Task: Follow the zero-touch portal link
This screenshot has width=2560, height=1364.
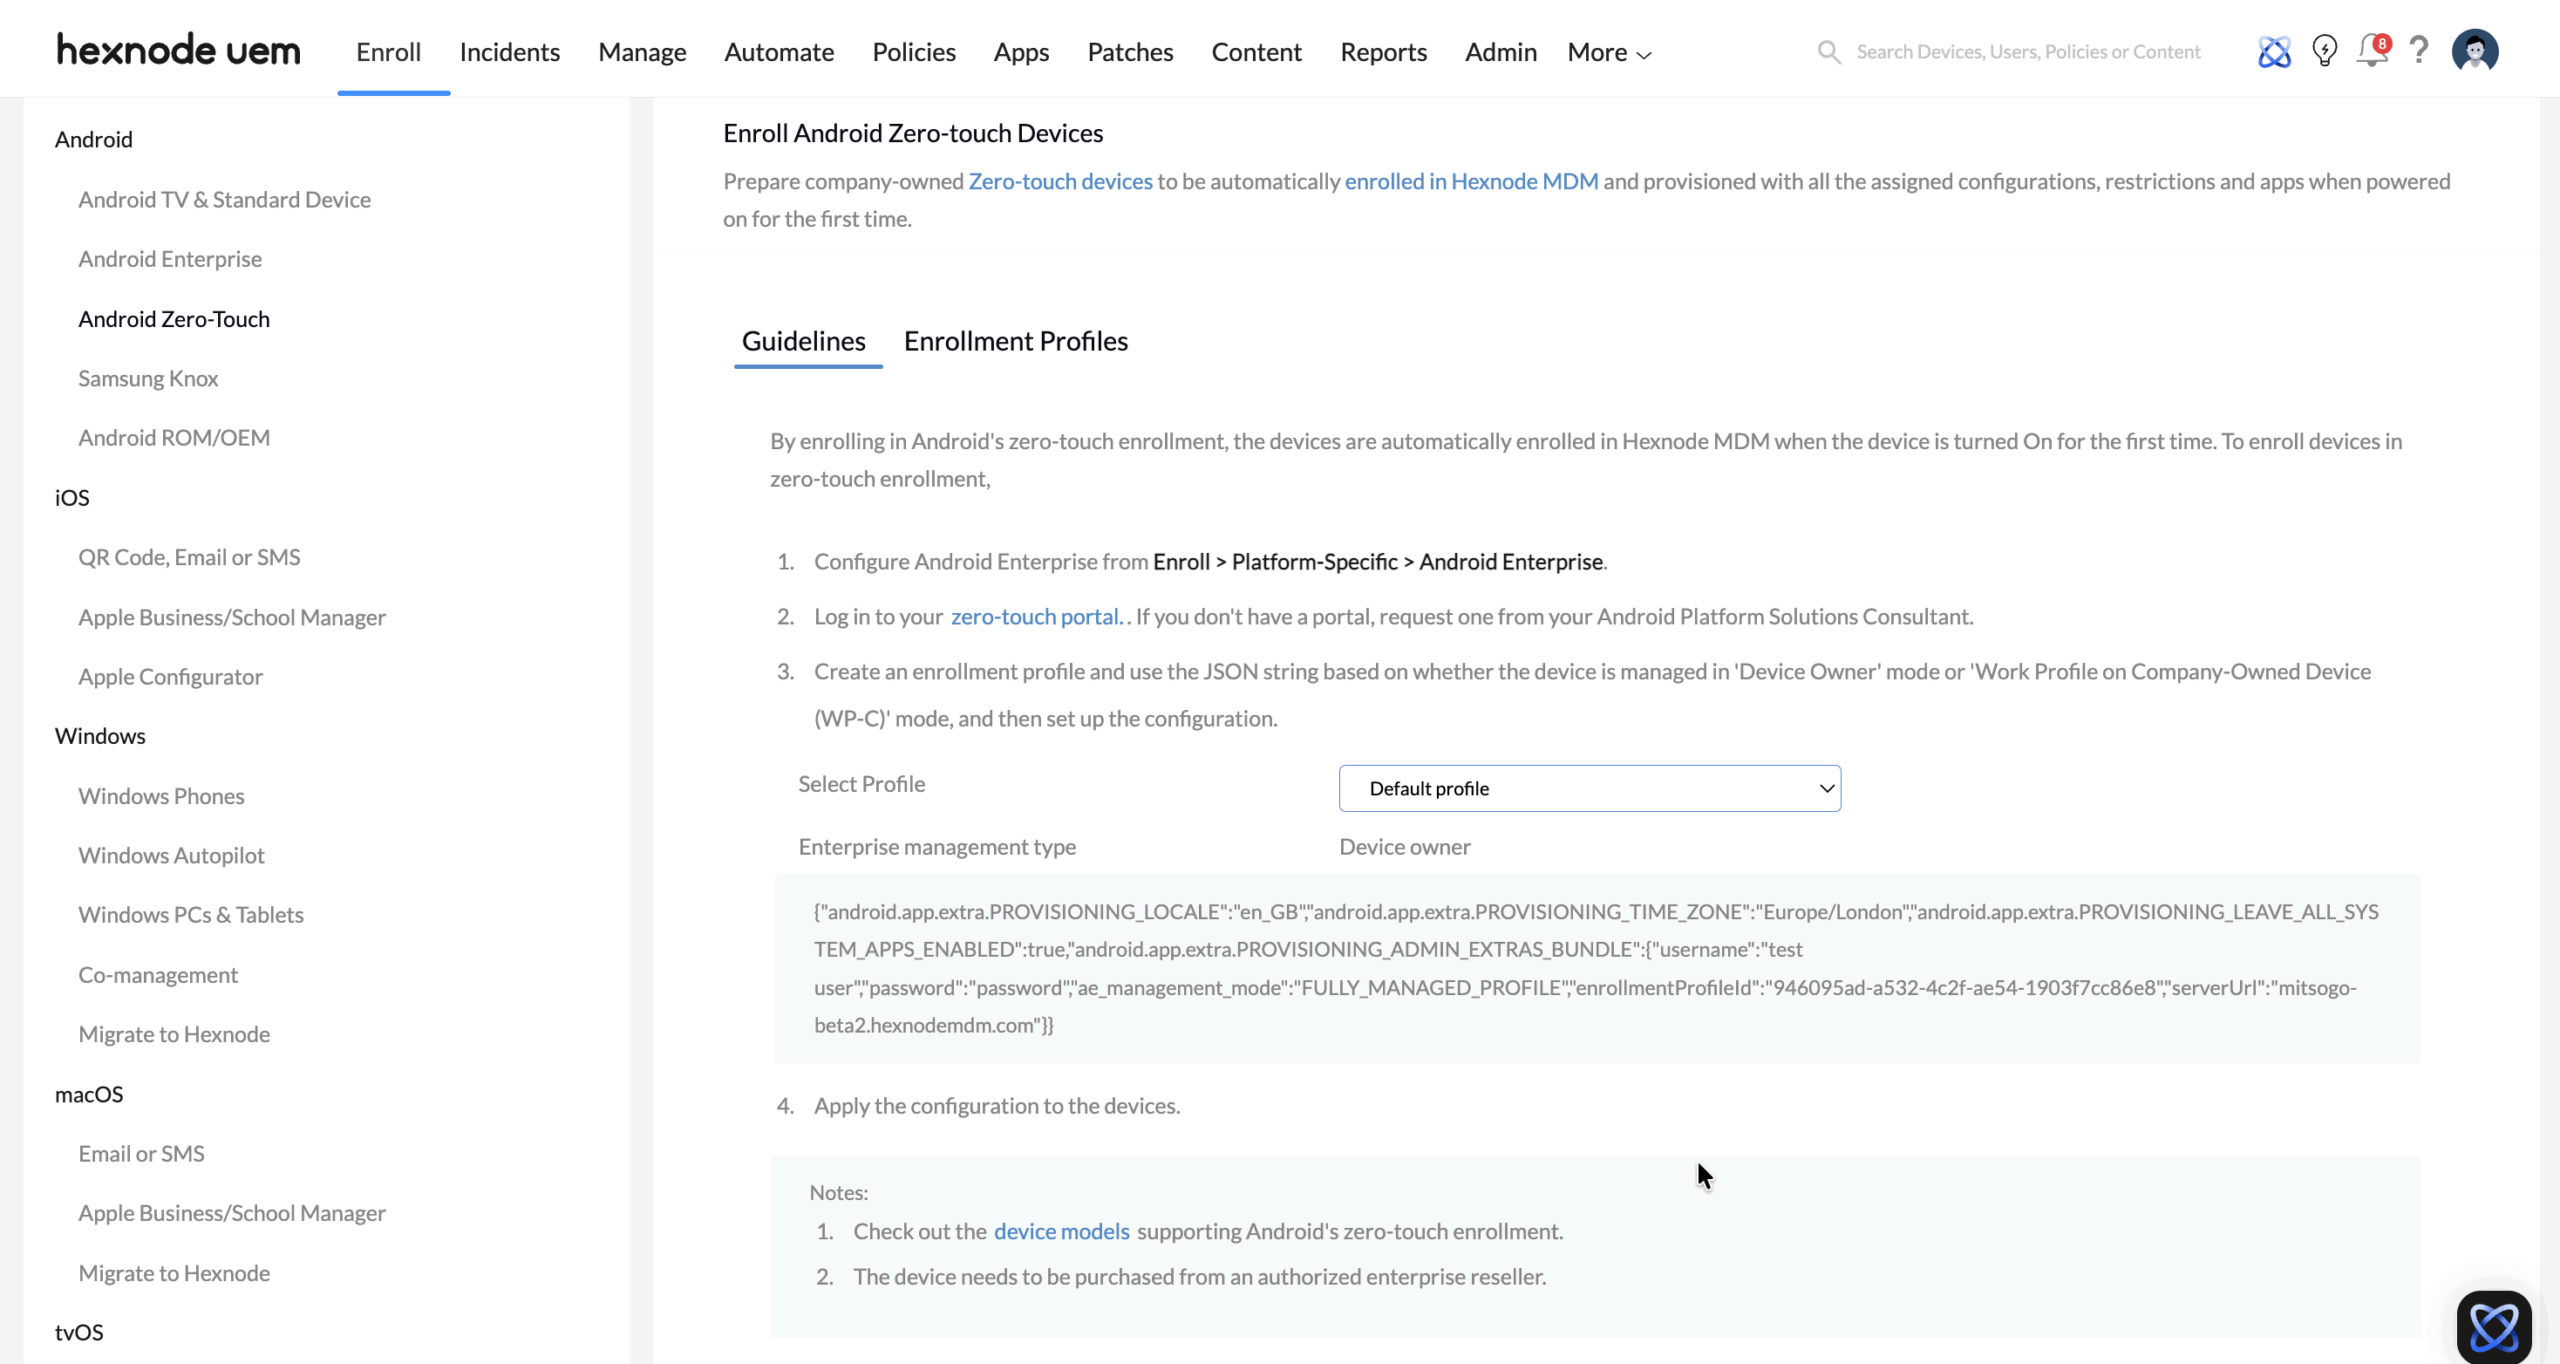Action: [x=1036, y=617]
